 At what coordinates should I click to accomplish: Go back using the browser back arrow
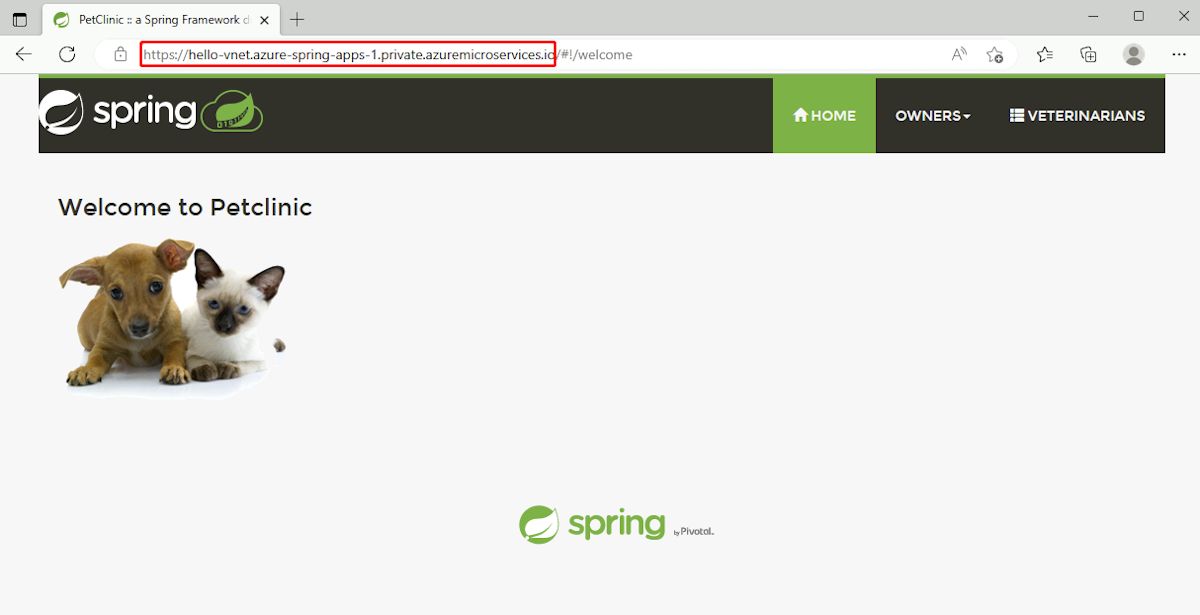(x=24, y=54)
